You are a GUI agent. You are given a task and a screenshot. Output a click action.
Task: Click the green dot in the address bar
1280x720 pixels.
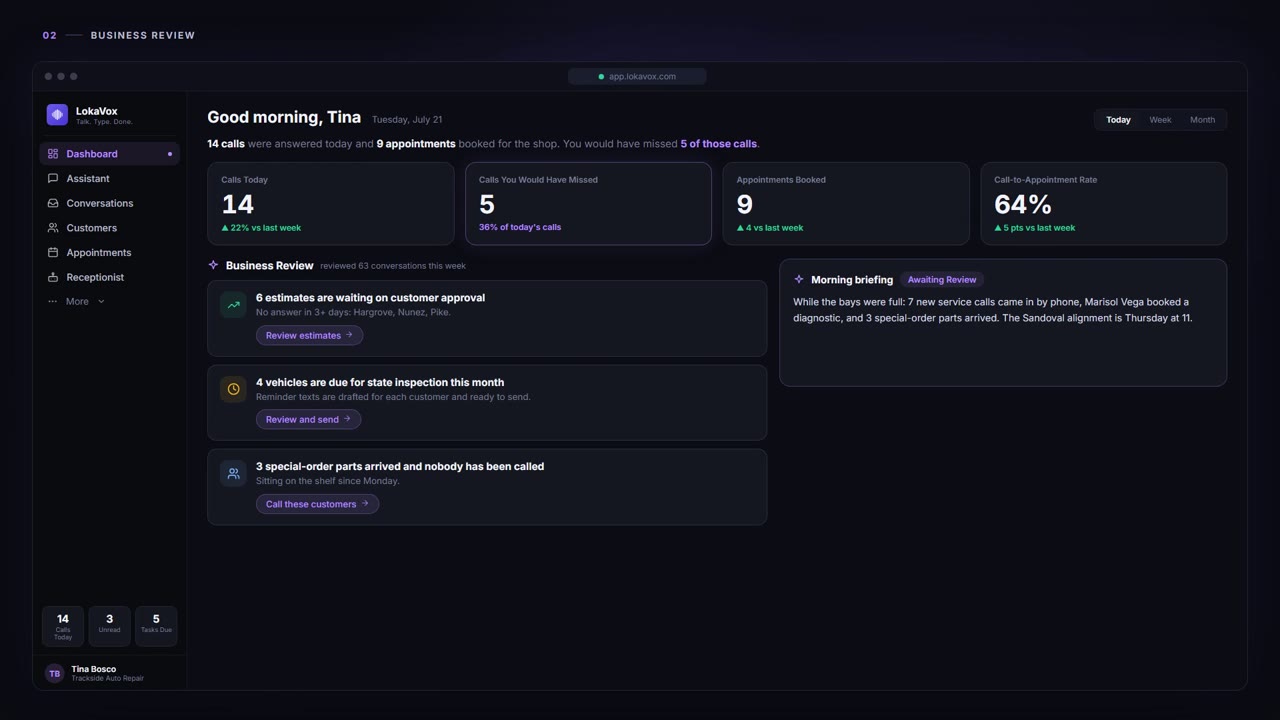coord(601,76)
